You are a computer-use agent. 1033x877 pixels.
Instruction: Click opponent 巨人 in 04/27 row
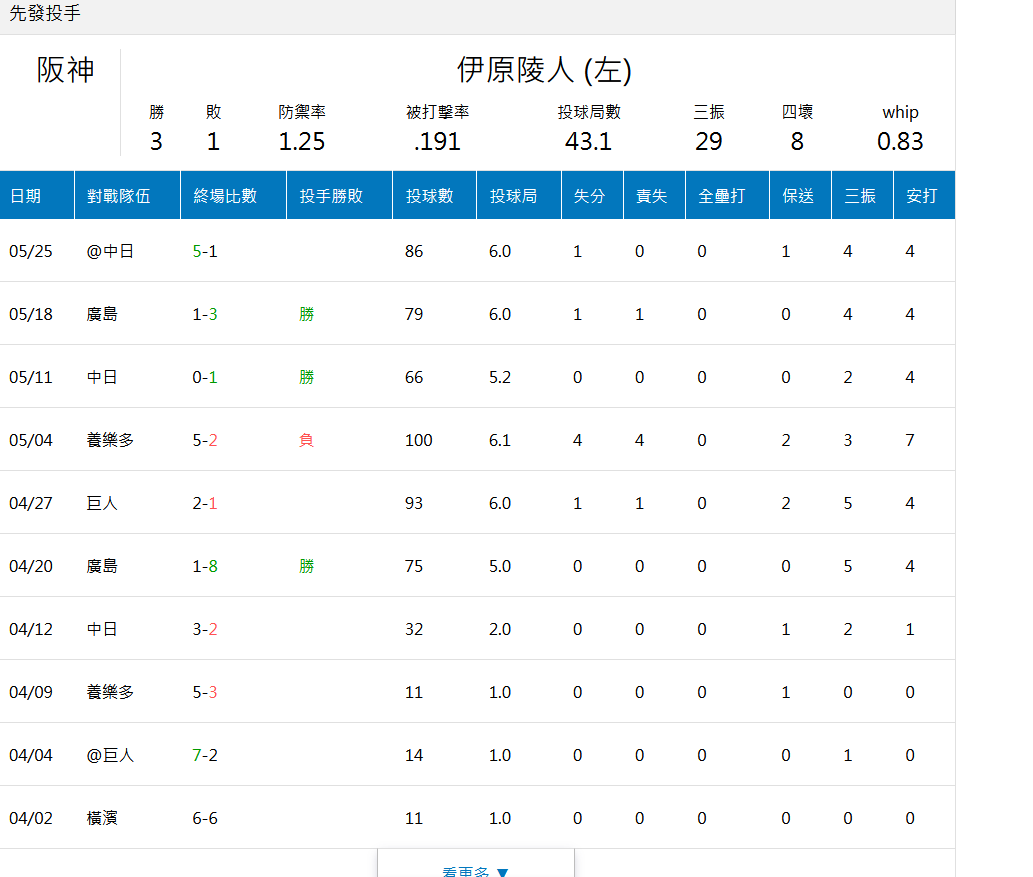pos(102,503)
